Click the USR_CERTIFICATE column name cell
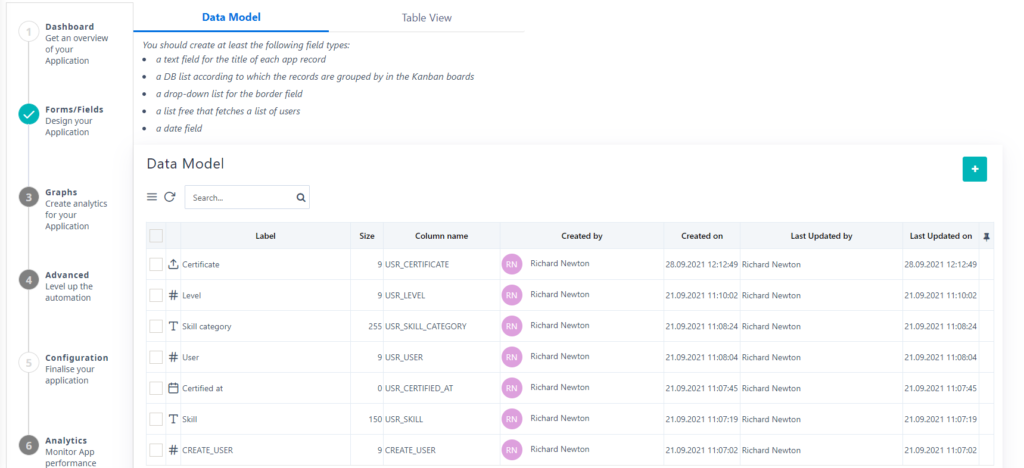This screenshot has height=468, width=1024. tap(442, 264)
